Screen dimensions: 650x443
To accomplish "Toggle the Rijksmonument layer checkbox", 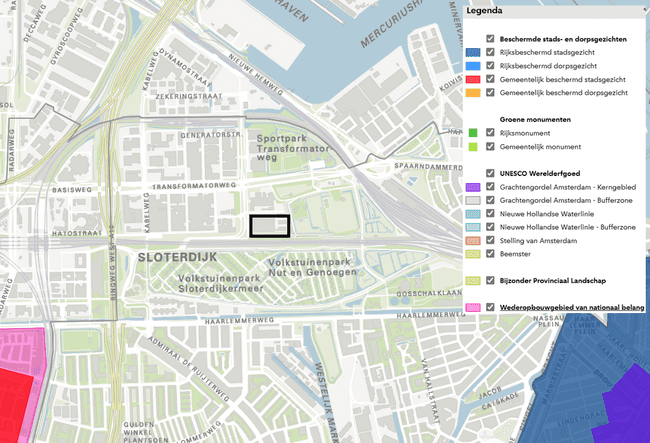I will coord(490,133).
